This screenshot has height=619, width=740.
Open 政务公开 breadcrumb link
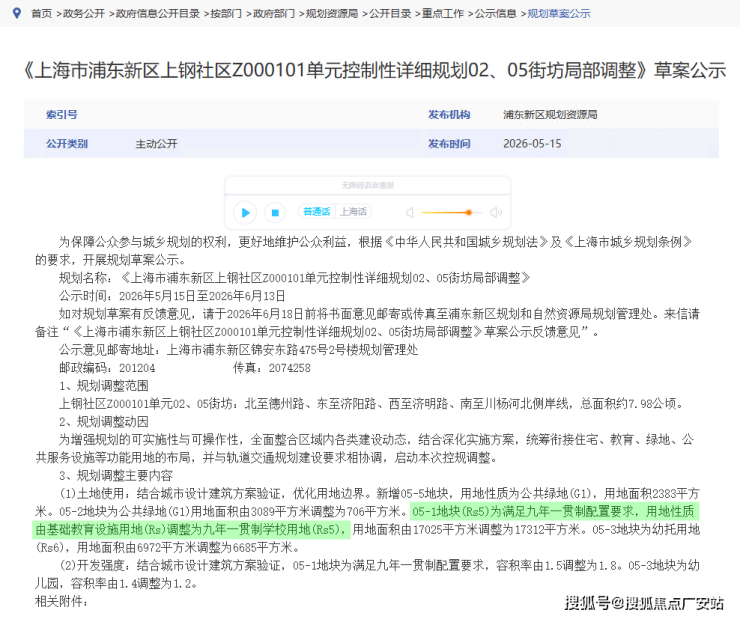(84, 14)
